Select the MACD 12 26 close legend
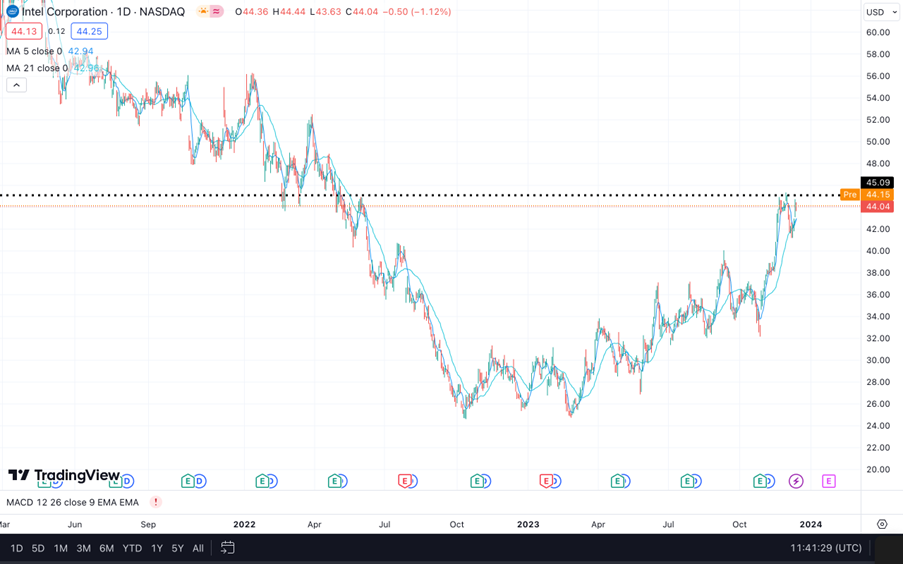903x564 pixels. click(x=73, y=502)
